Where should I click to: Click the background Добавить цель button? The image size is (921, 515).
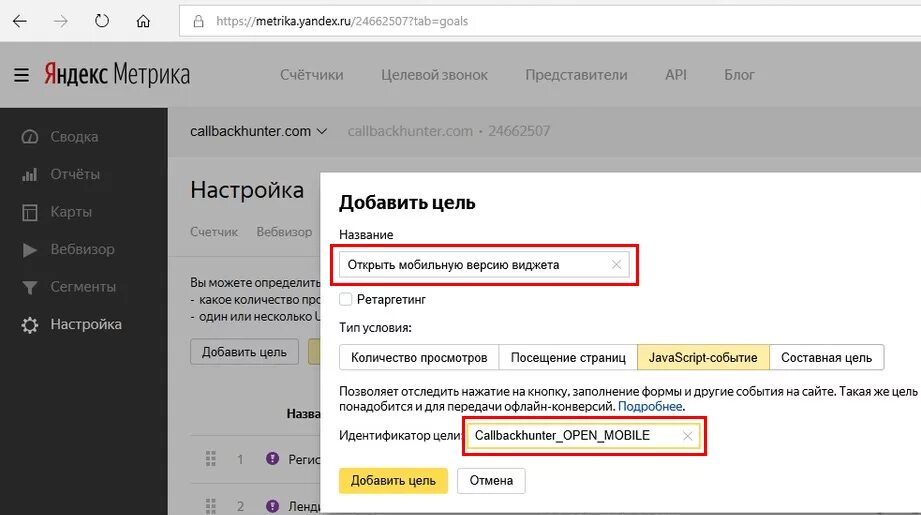point(244,352)
